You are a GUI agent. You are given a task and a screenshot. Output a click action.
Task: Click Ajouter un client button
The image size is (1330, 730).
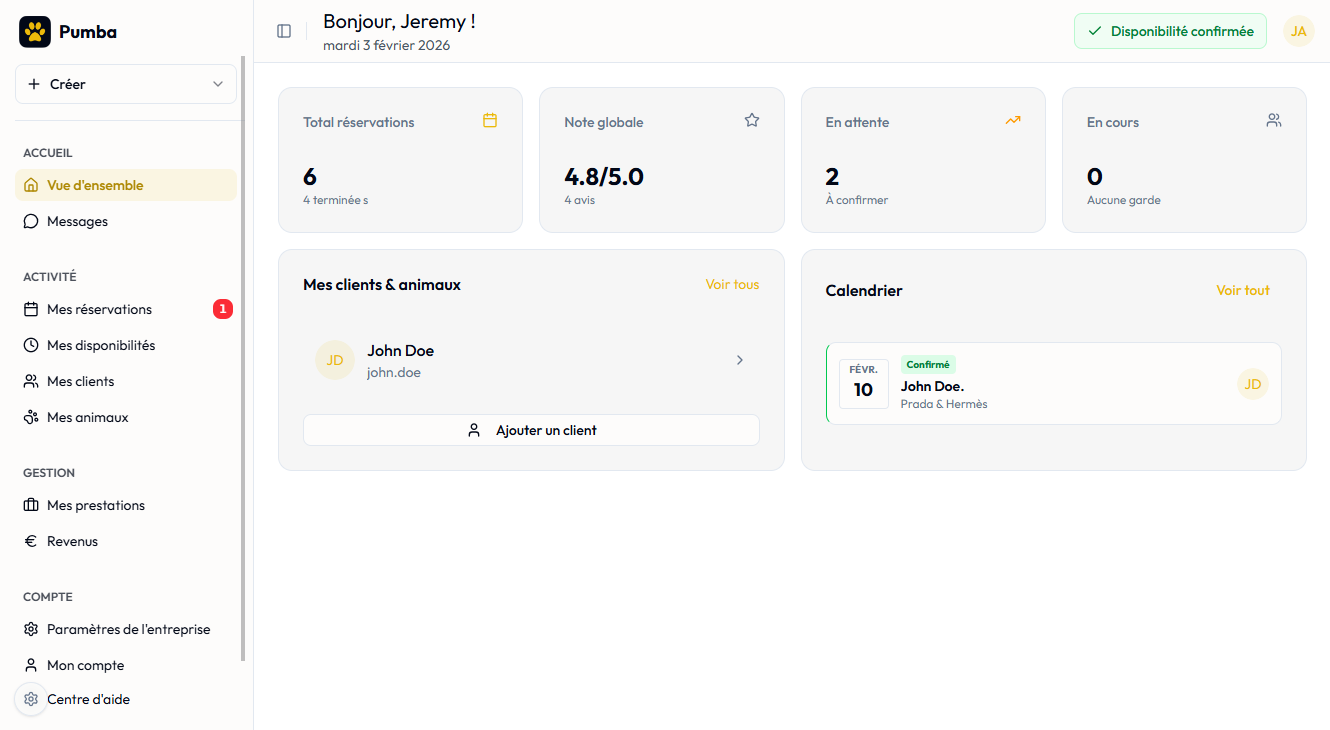pos(531,430)
